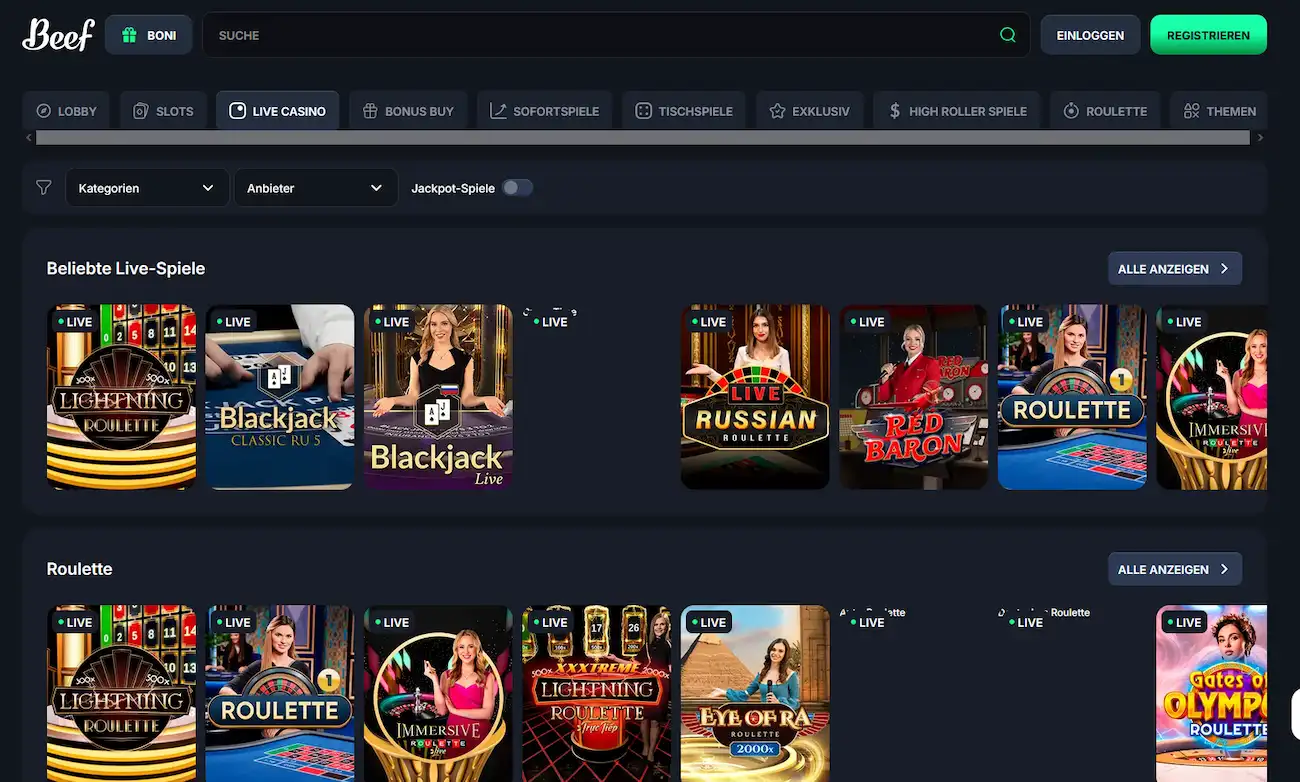Click the search magnifier icon
The height and width of the screenshot is (782, 1300).
(1008, 35)
